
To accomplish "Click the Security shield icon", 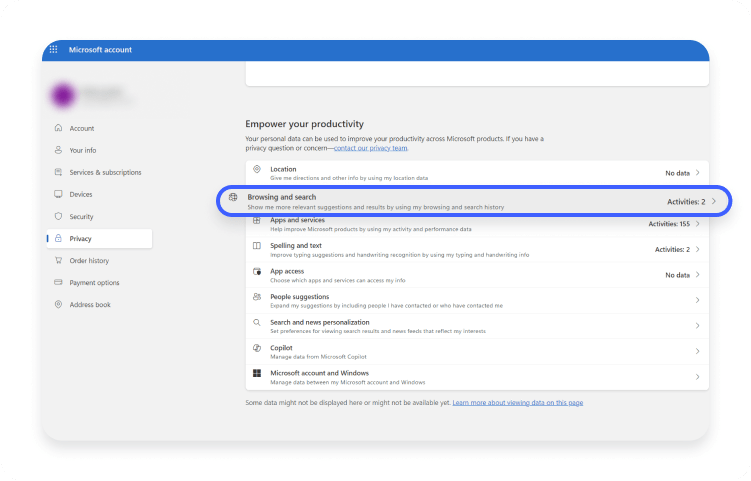I will click(x=58, y=216).
